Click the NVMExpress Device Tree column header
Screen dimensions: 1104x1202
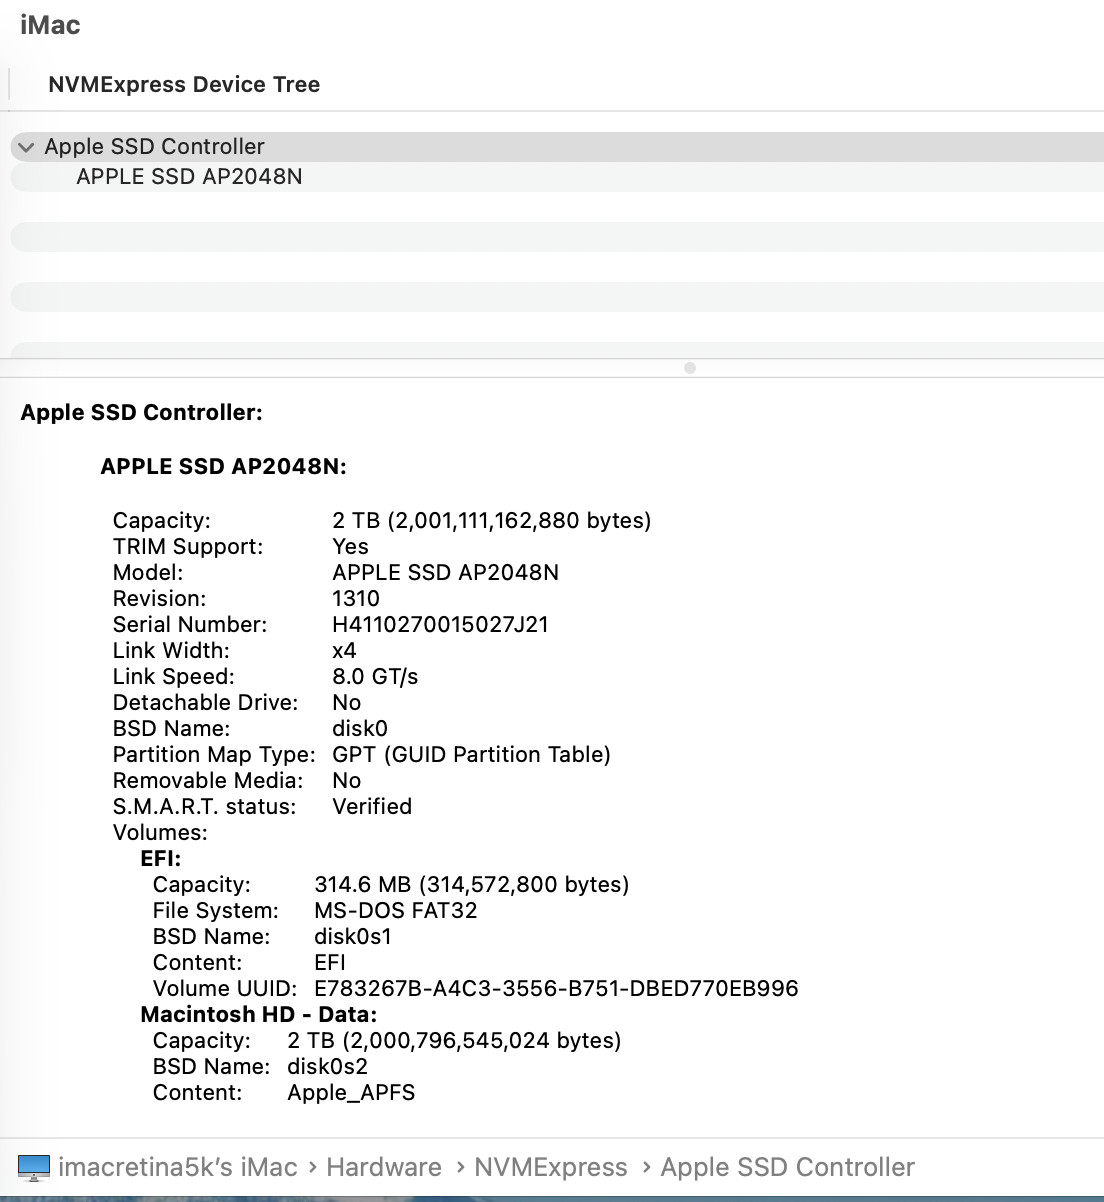click(x=184, y=85)
